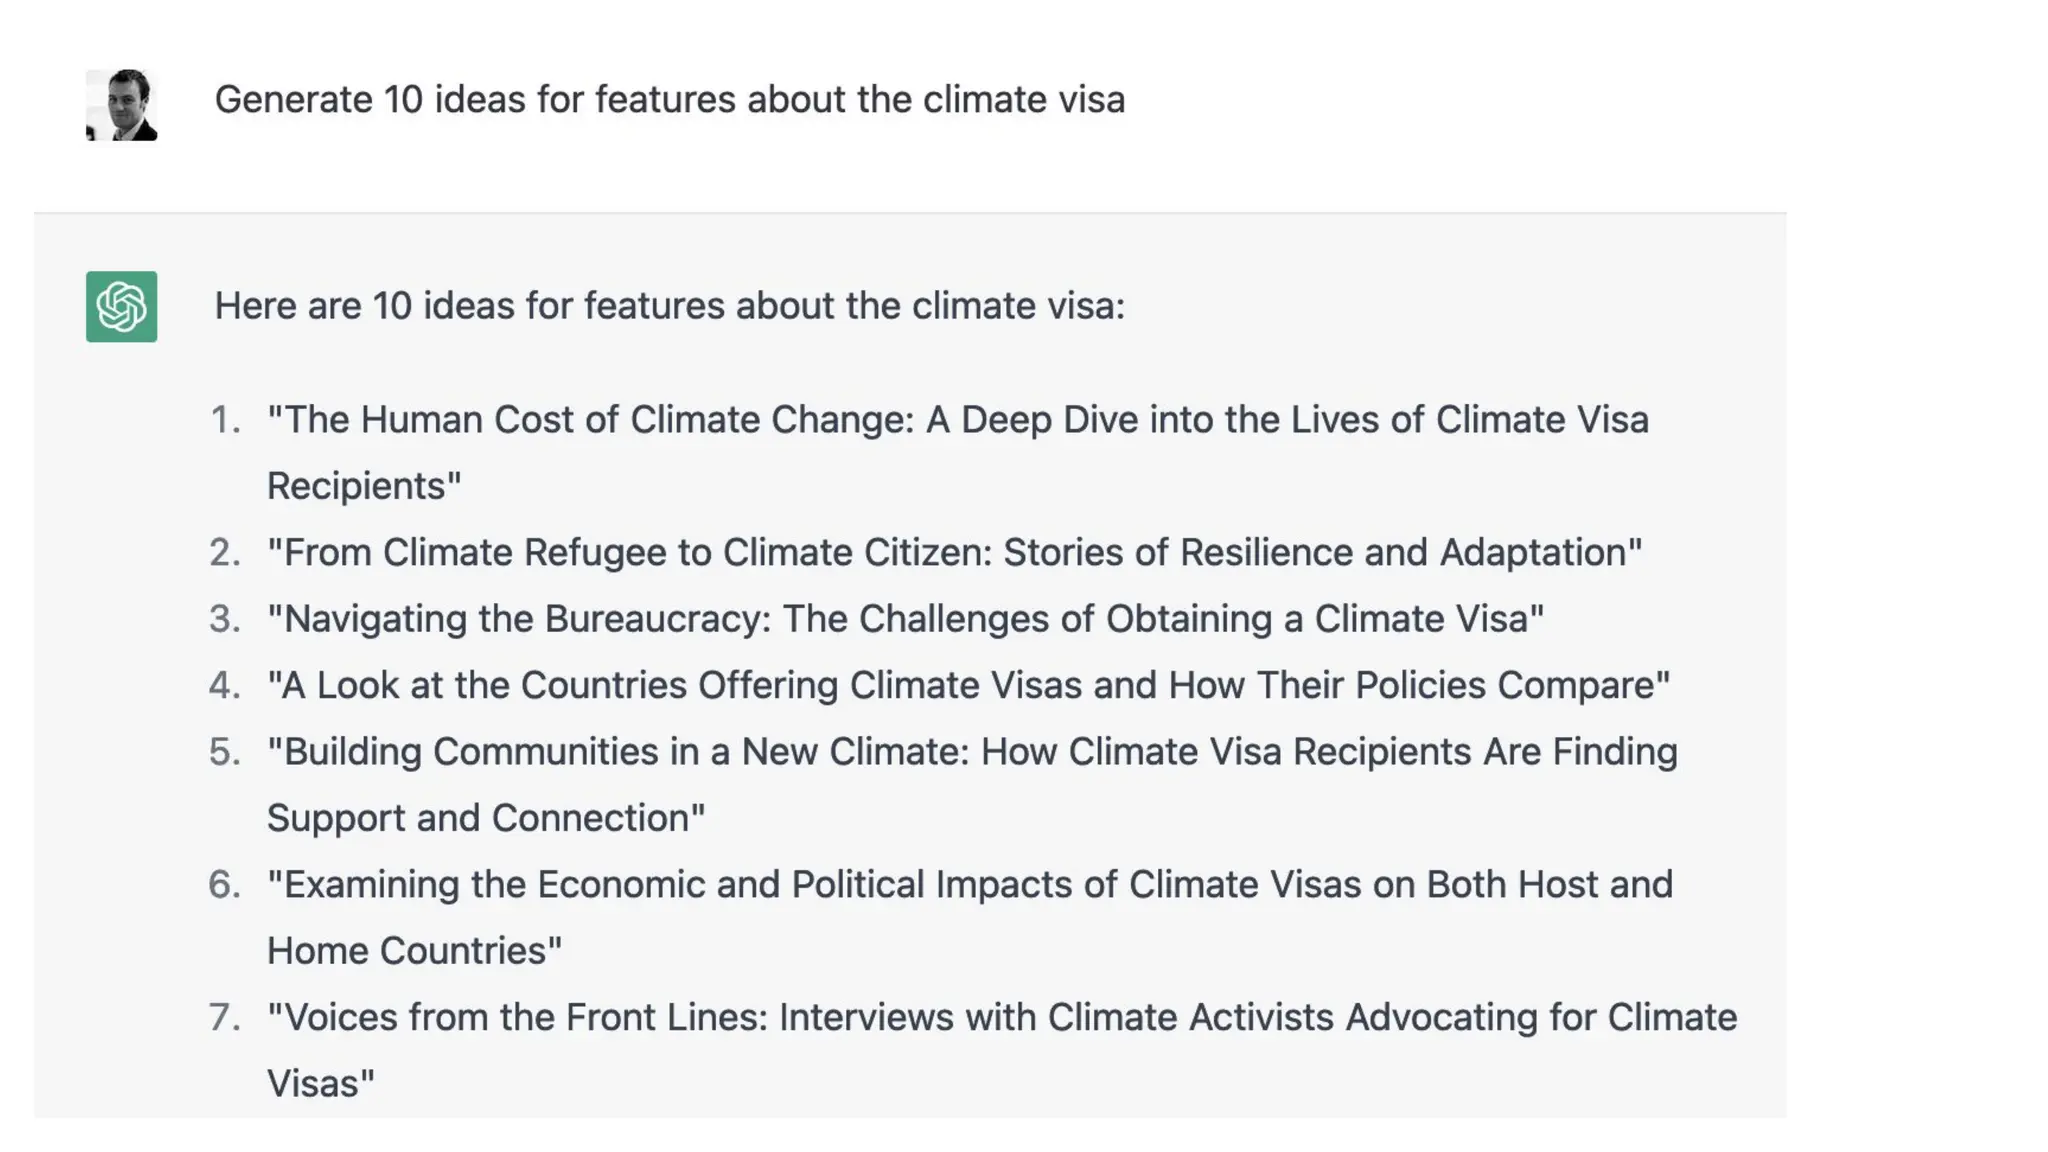Image resolution: width=2048 pixels, height=1152 pixels.
Task: Click list number 1 marker
Action: [x=226, y=420]
